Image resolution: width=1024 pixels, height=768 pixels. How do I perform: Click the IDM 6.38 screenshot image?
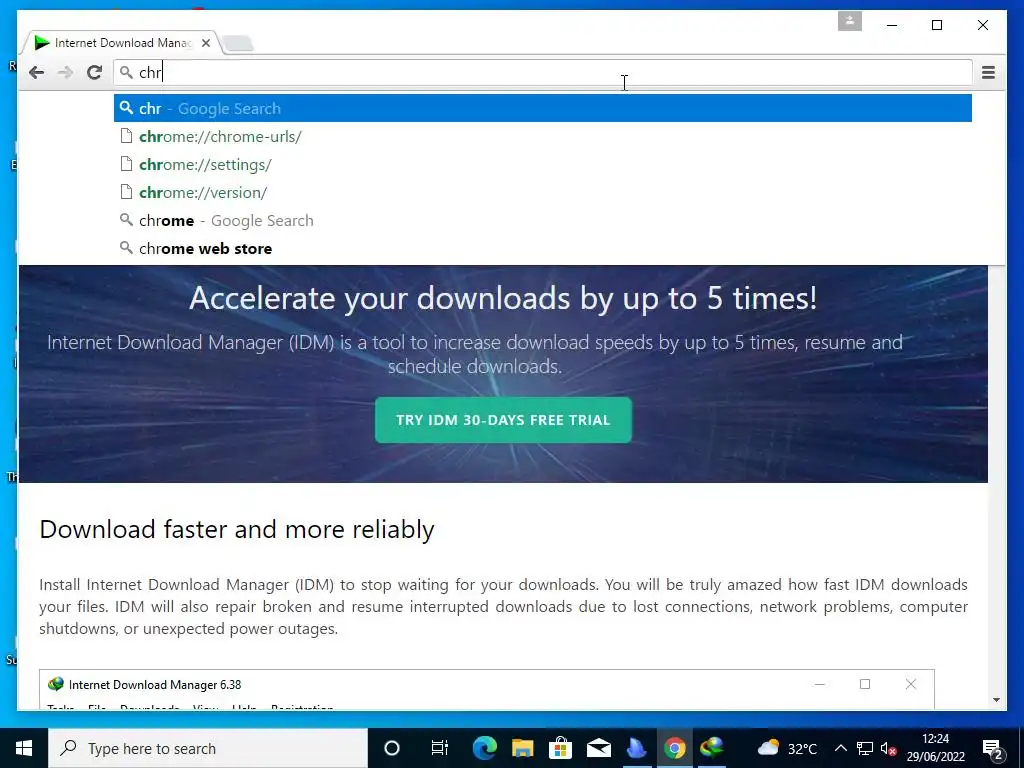click(x=487, y=689)
